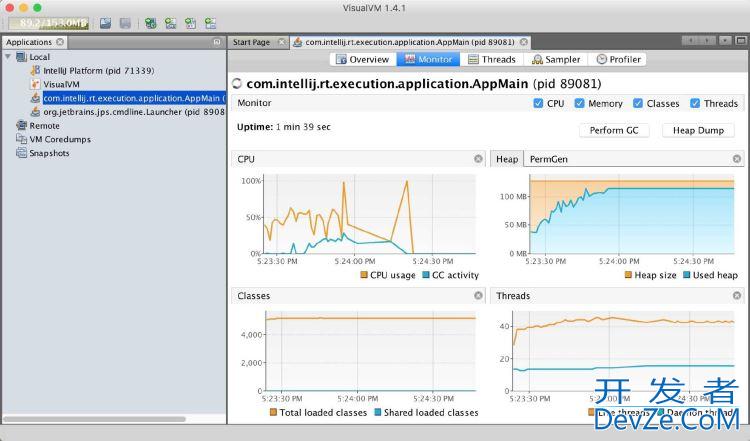
Task: Click the Heap size legend swatch
Action: coord(629,275)
